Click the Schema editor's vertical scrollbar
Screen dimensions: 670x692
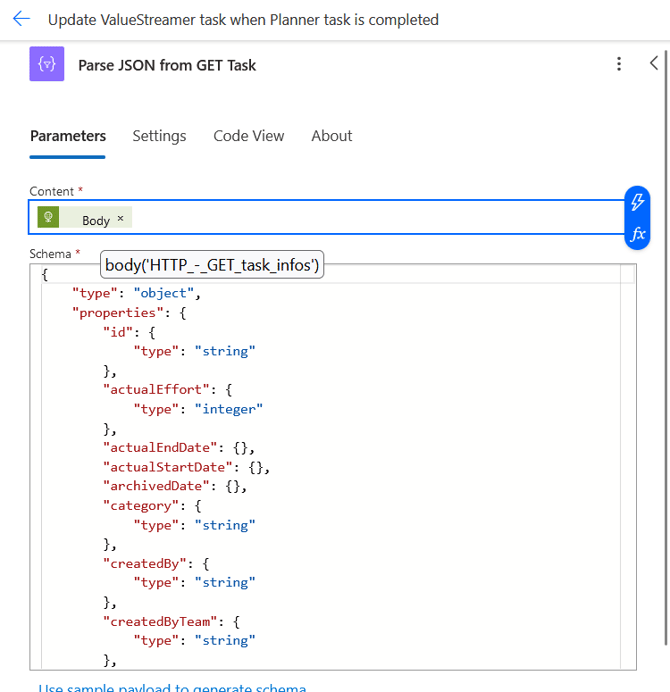(629, 450)
